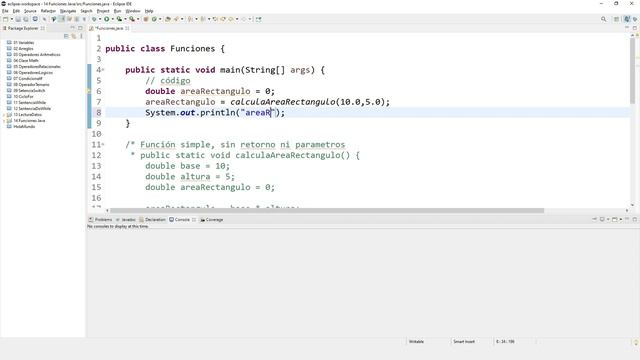
Task: Minimize the Package Explorer panel
Action: pos(73,28)
